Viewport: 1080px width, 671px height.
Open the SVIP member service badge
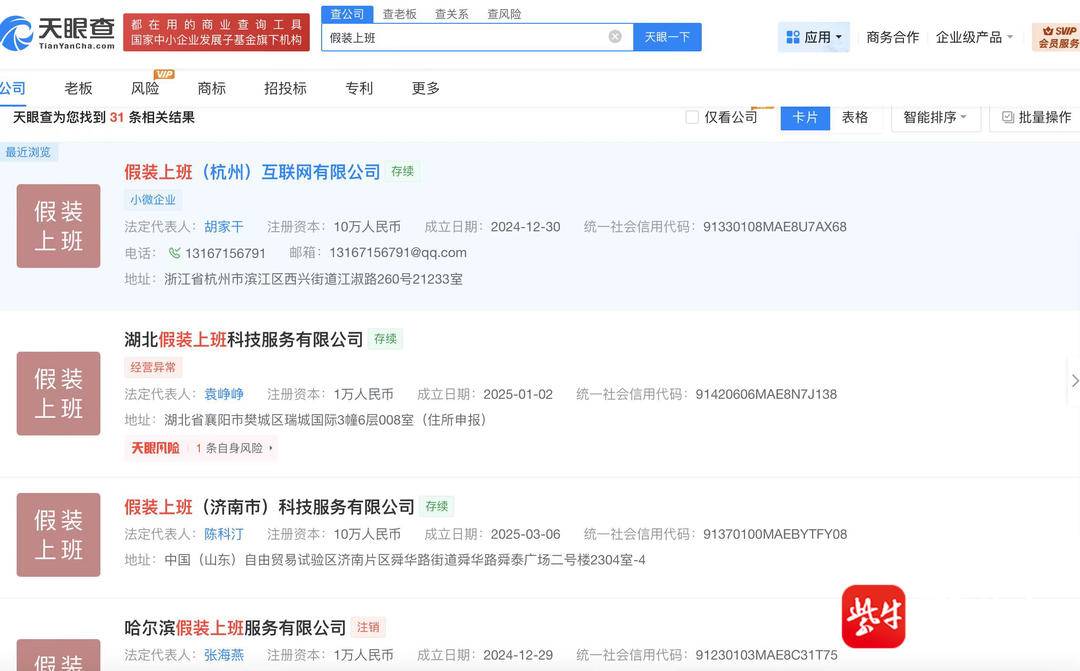click(x=1056, y=37)
